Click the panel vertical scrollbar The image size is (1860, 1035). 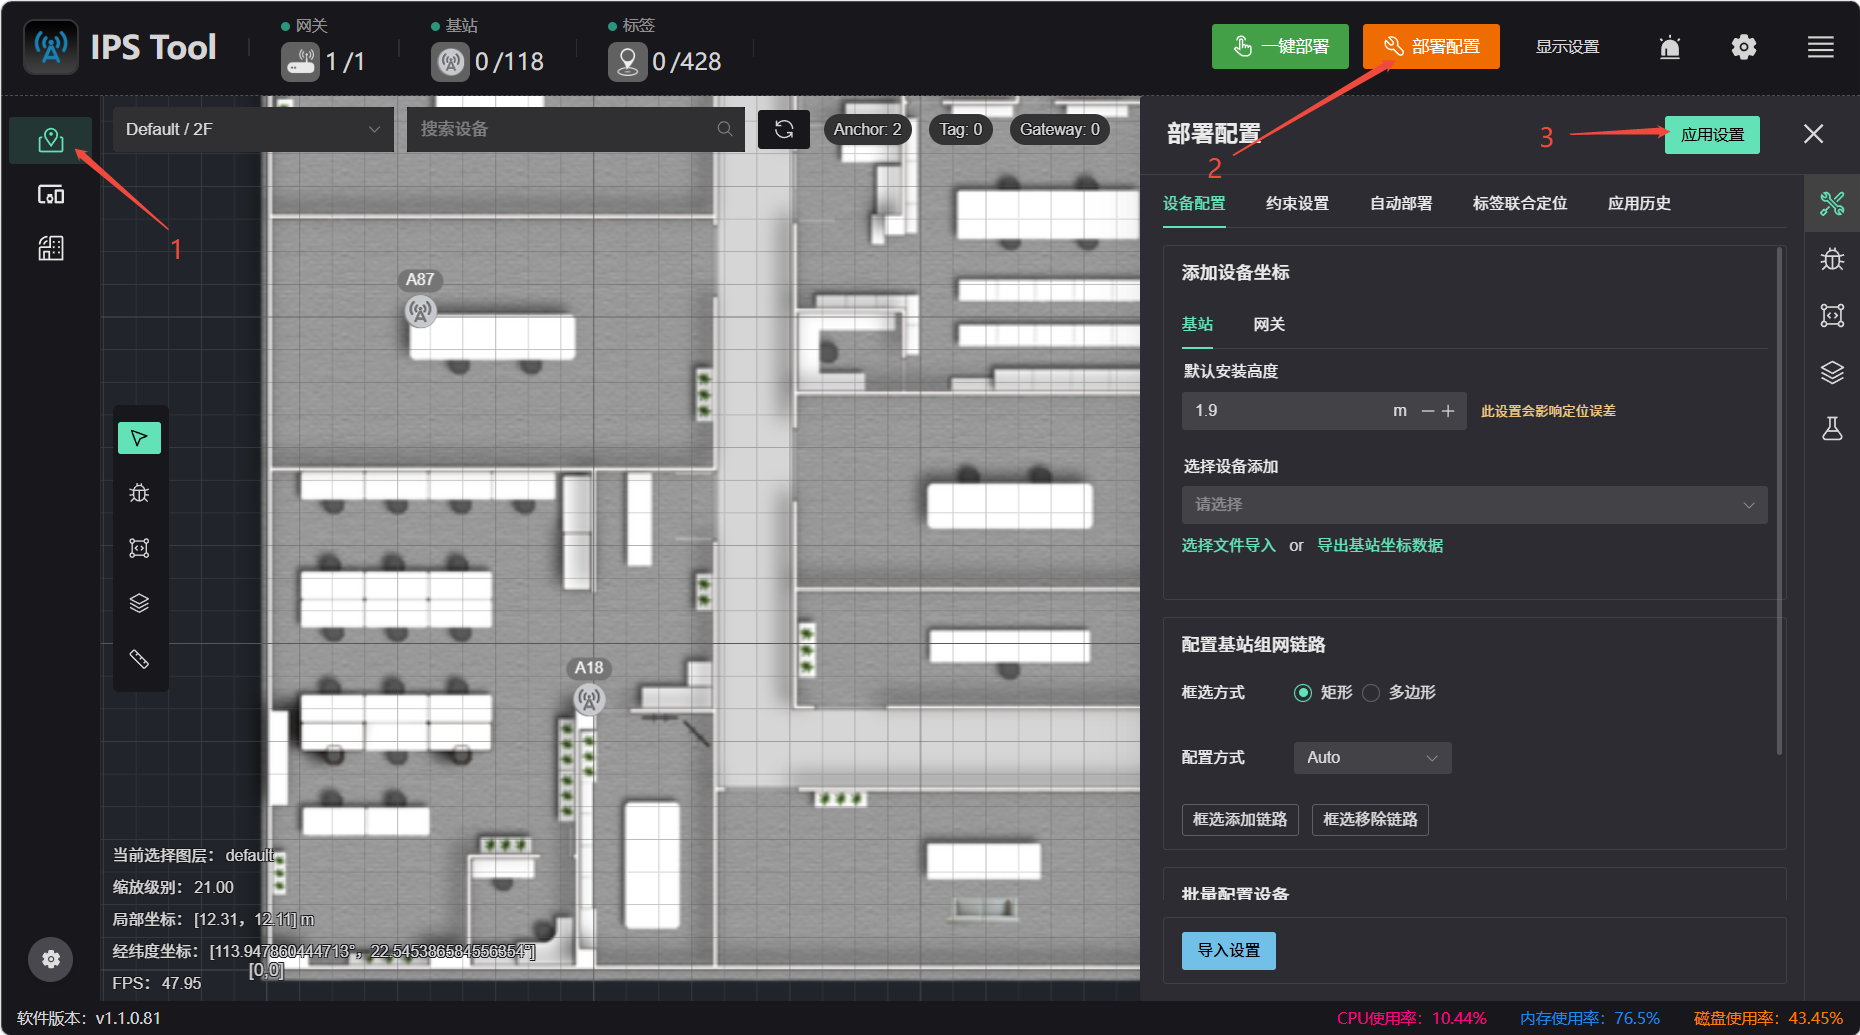tap(1780, 500)
